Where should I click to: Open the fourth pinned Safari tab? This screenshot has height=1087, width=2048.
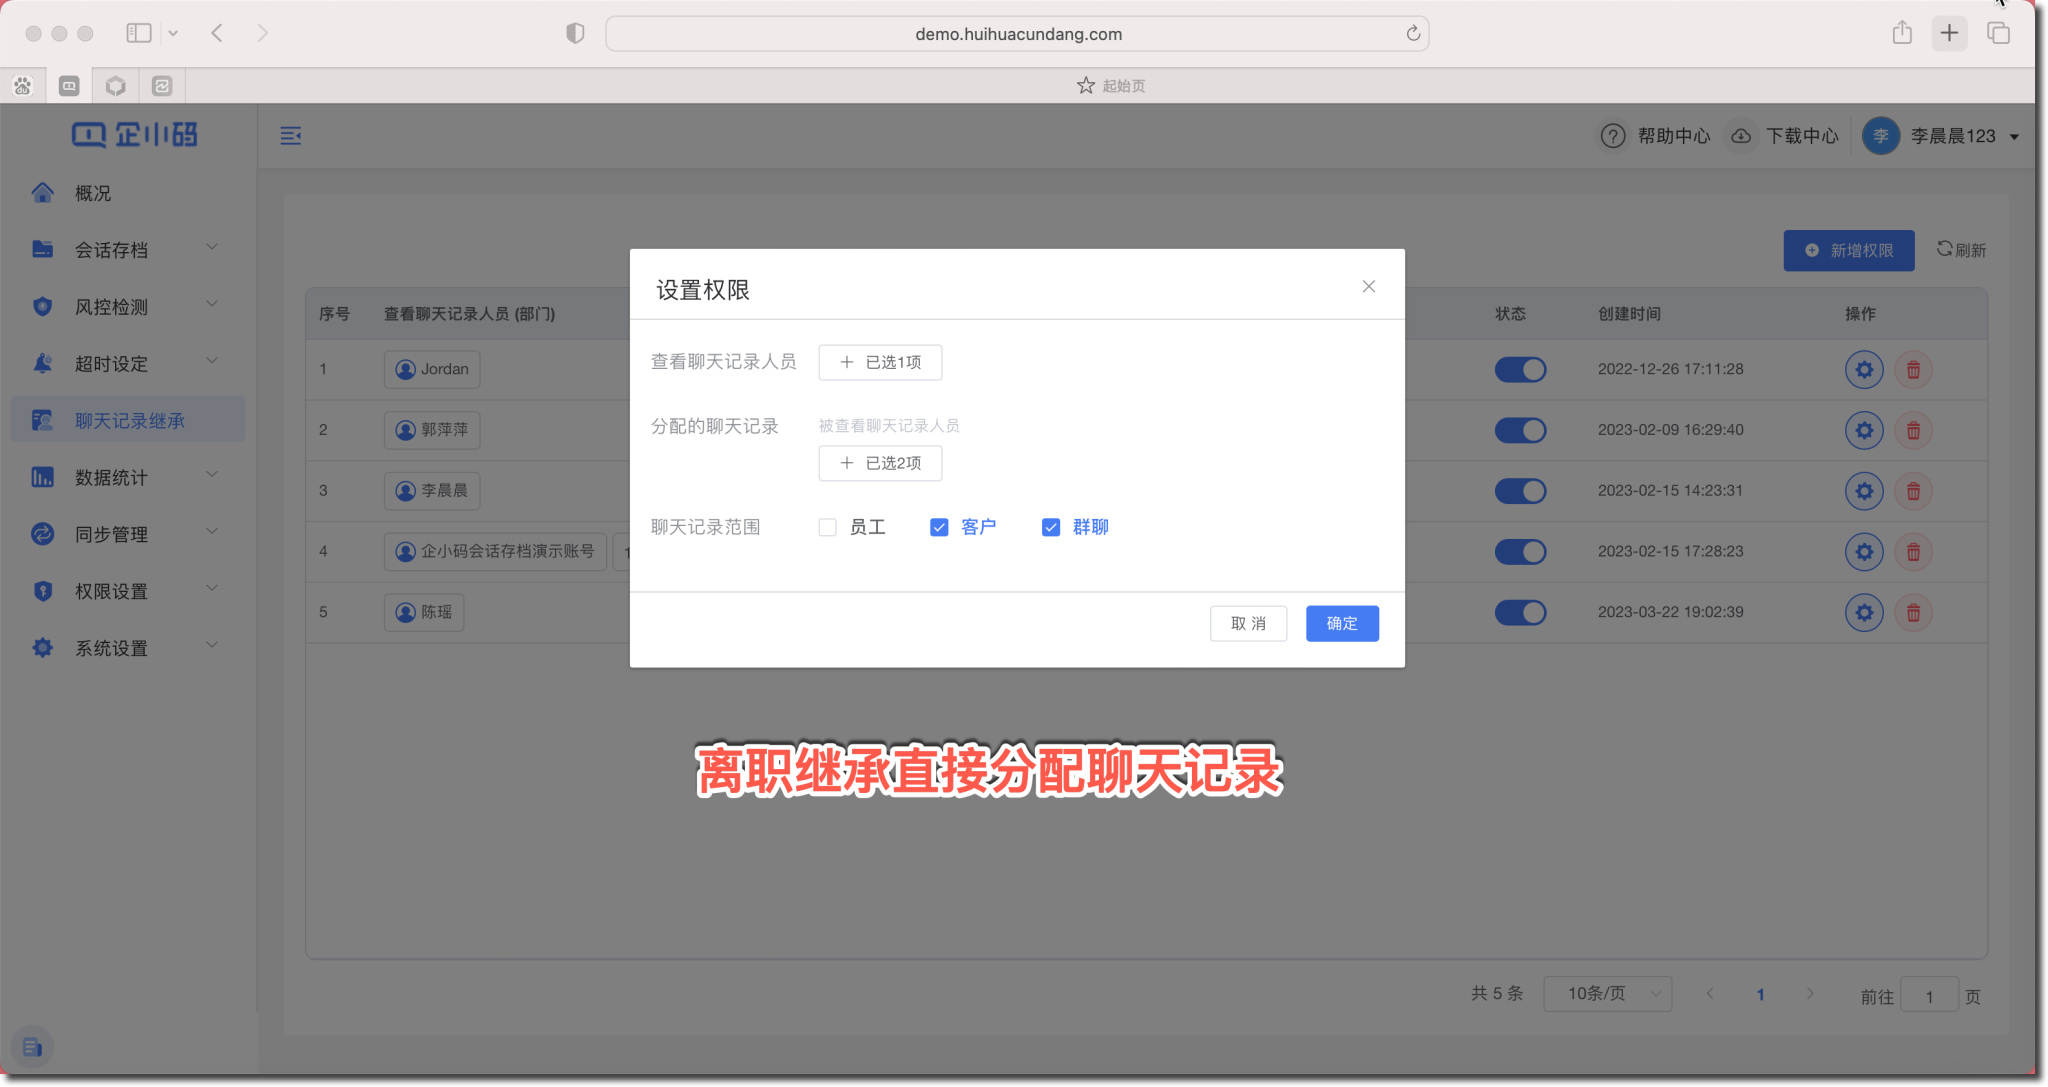[x=162, y=86]
